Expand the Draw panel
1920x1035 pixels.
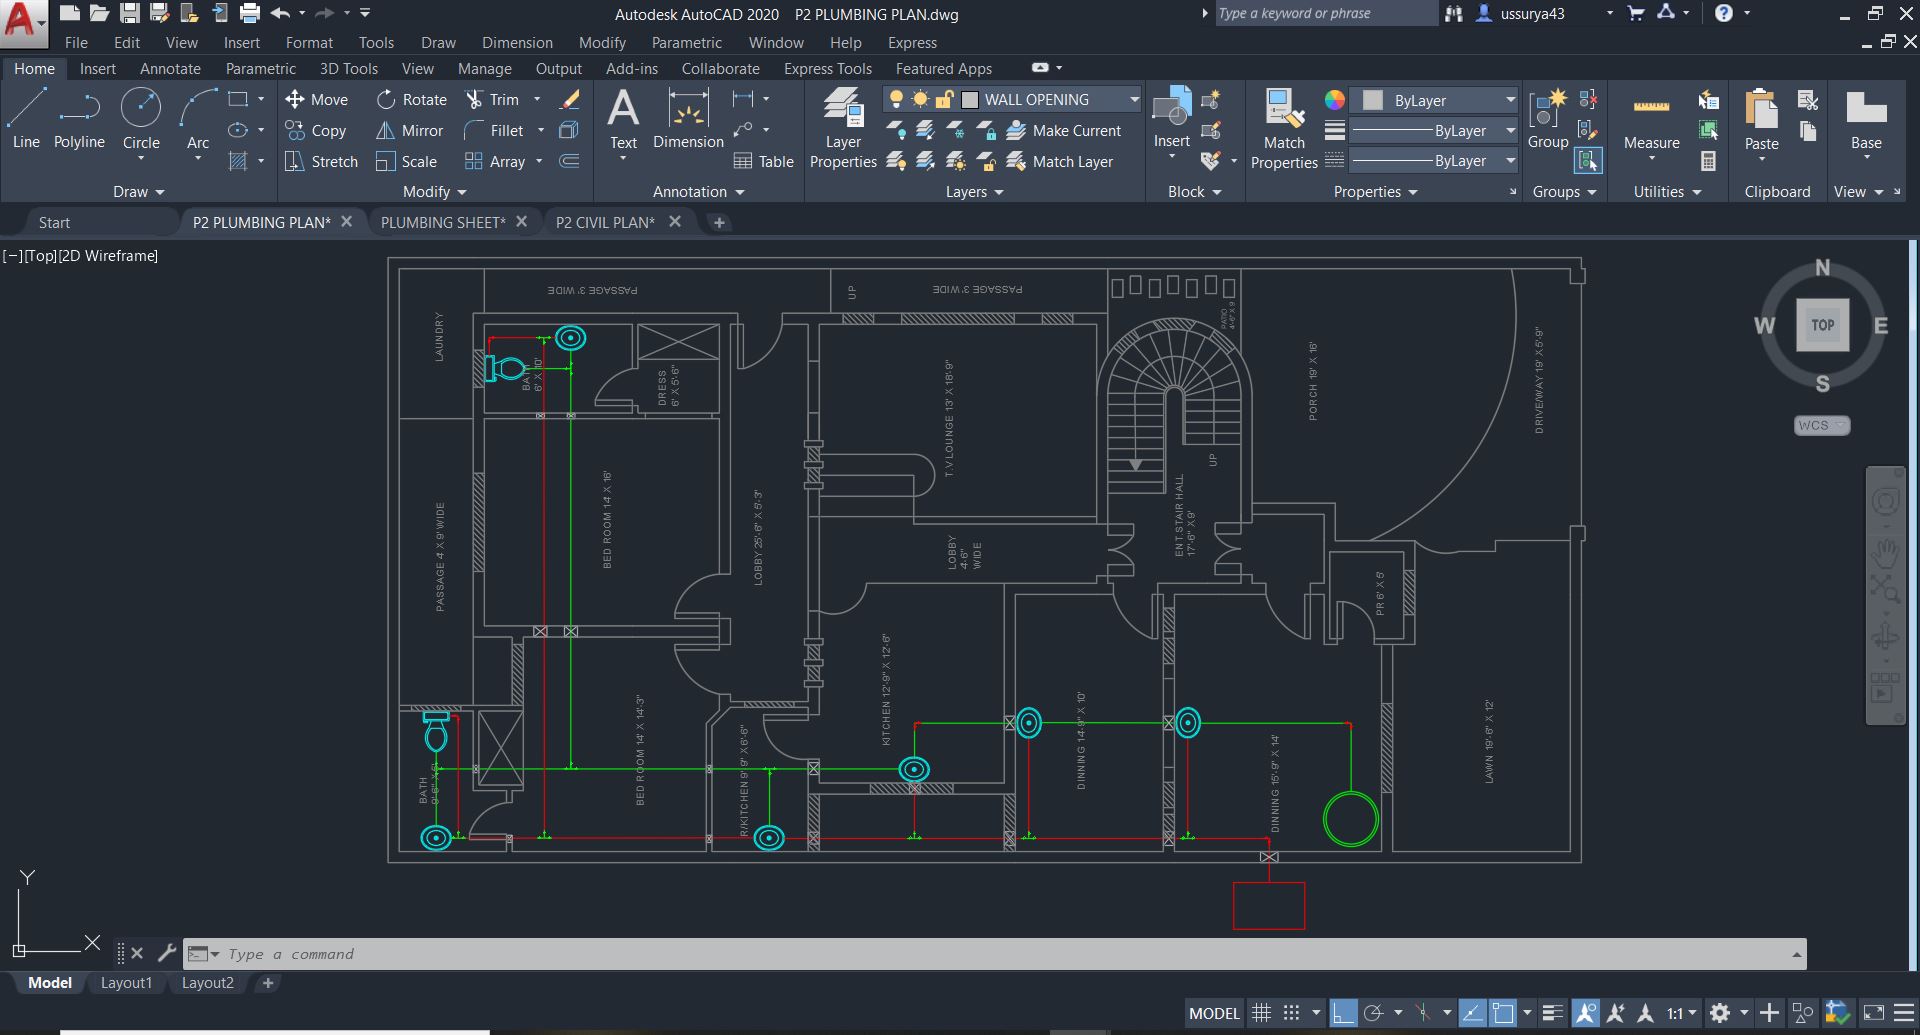pos(138,191)
